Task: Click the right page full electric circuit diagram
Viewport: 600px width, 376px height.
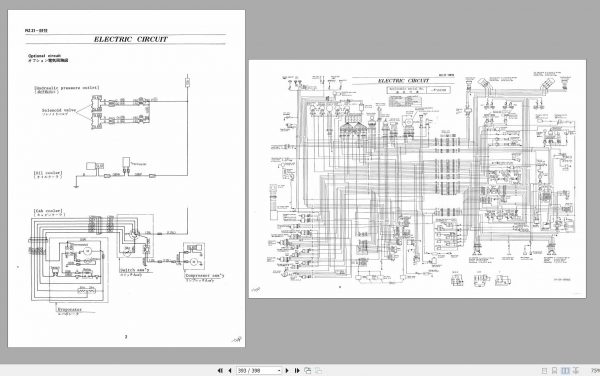Action: click(417, 179)
